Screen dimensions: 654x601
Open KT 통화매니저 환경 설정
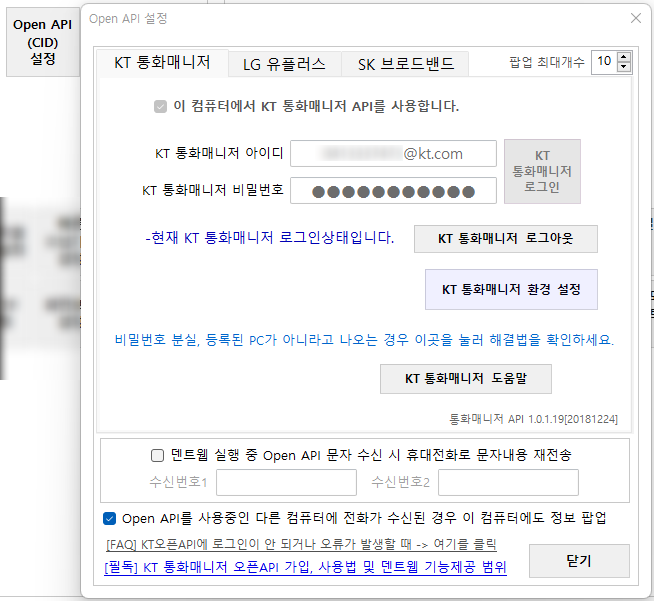(x=511, y=289)
